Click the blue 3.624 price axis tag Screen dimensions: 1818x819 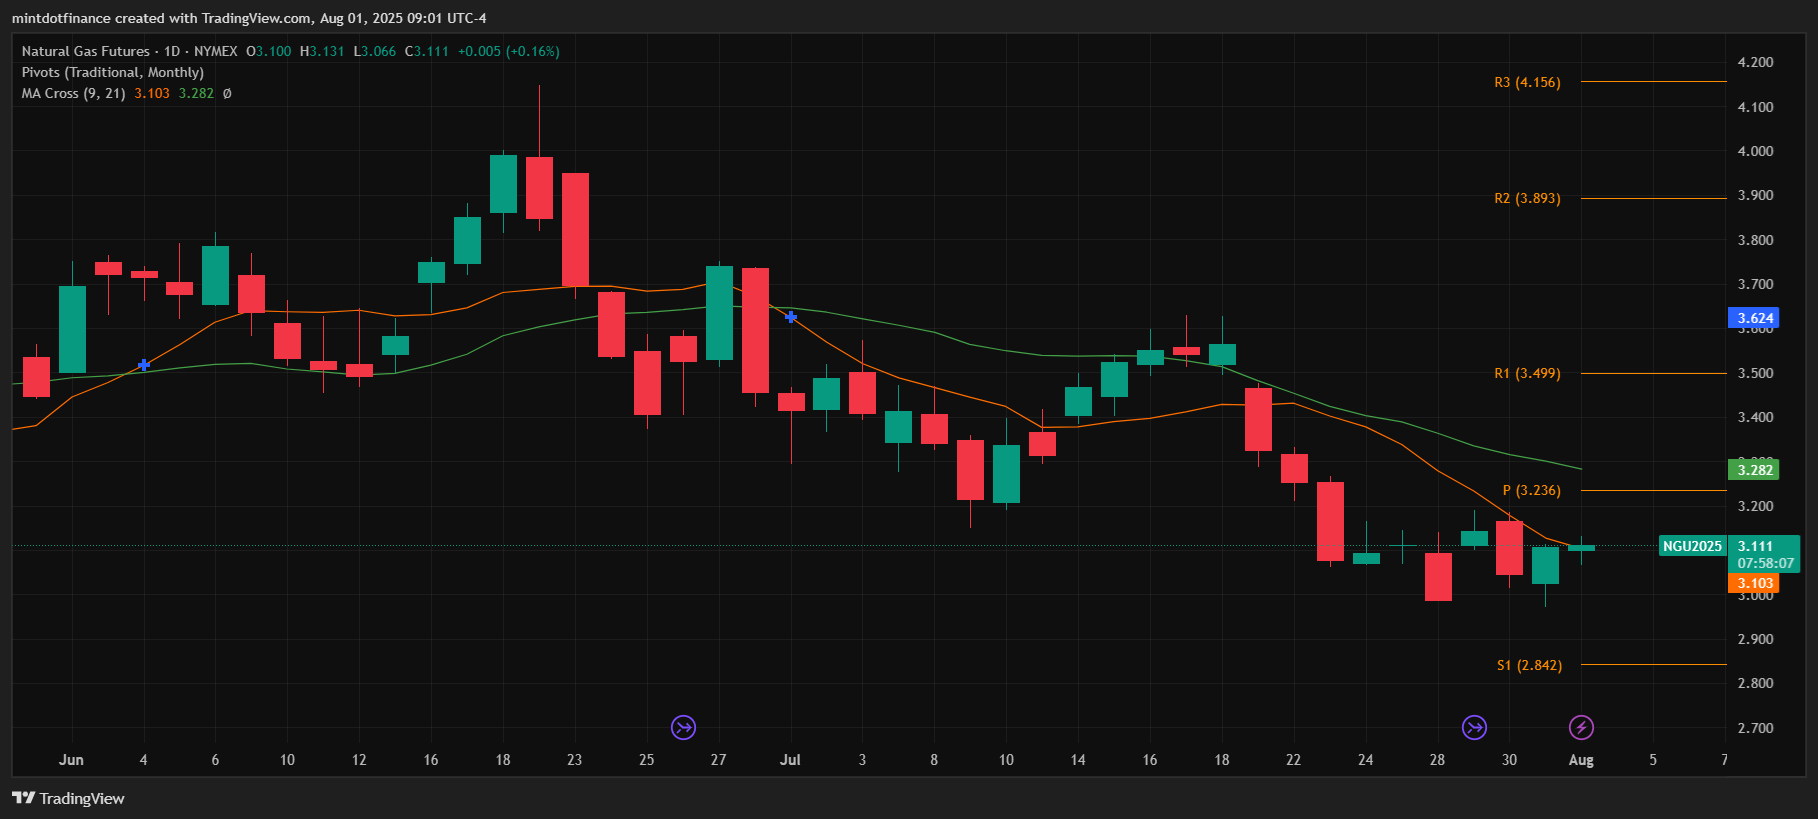1754,318
